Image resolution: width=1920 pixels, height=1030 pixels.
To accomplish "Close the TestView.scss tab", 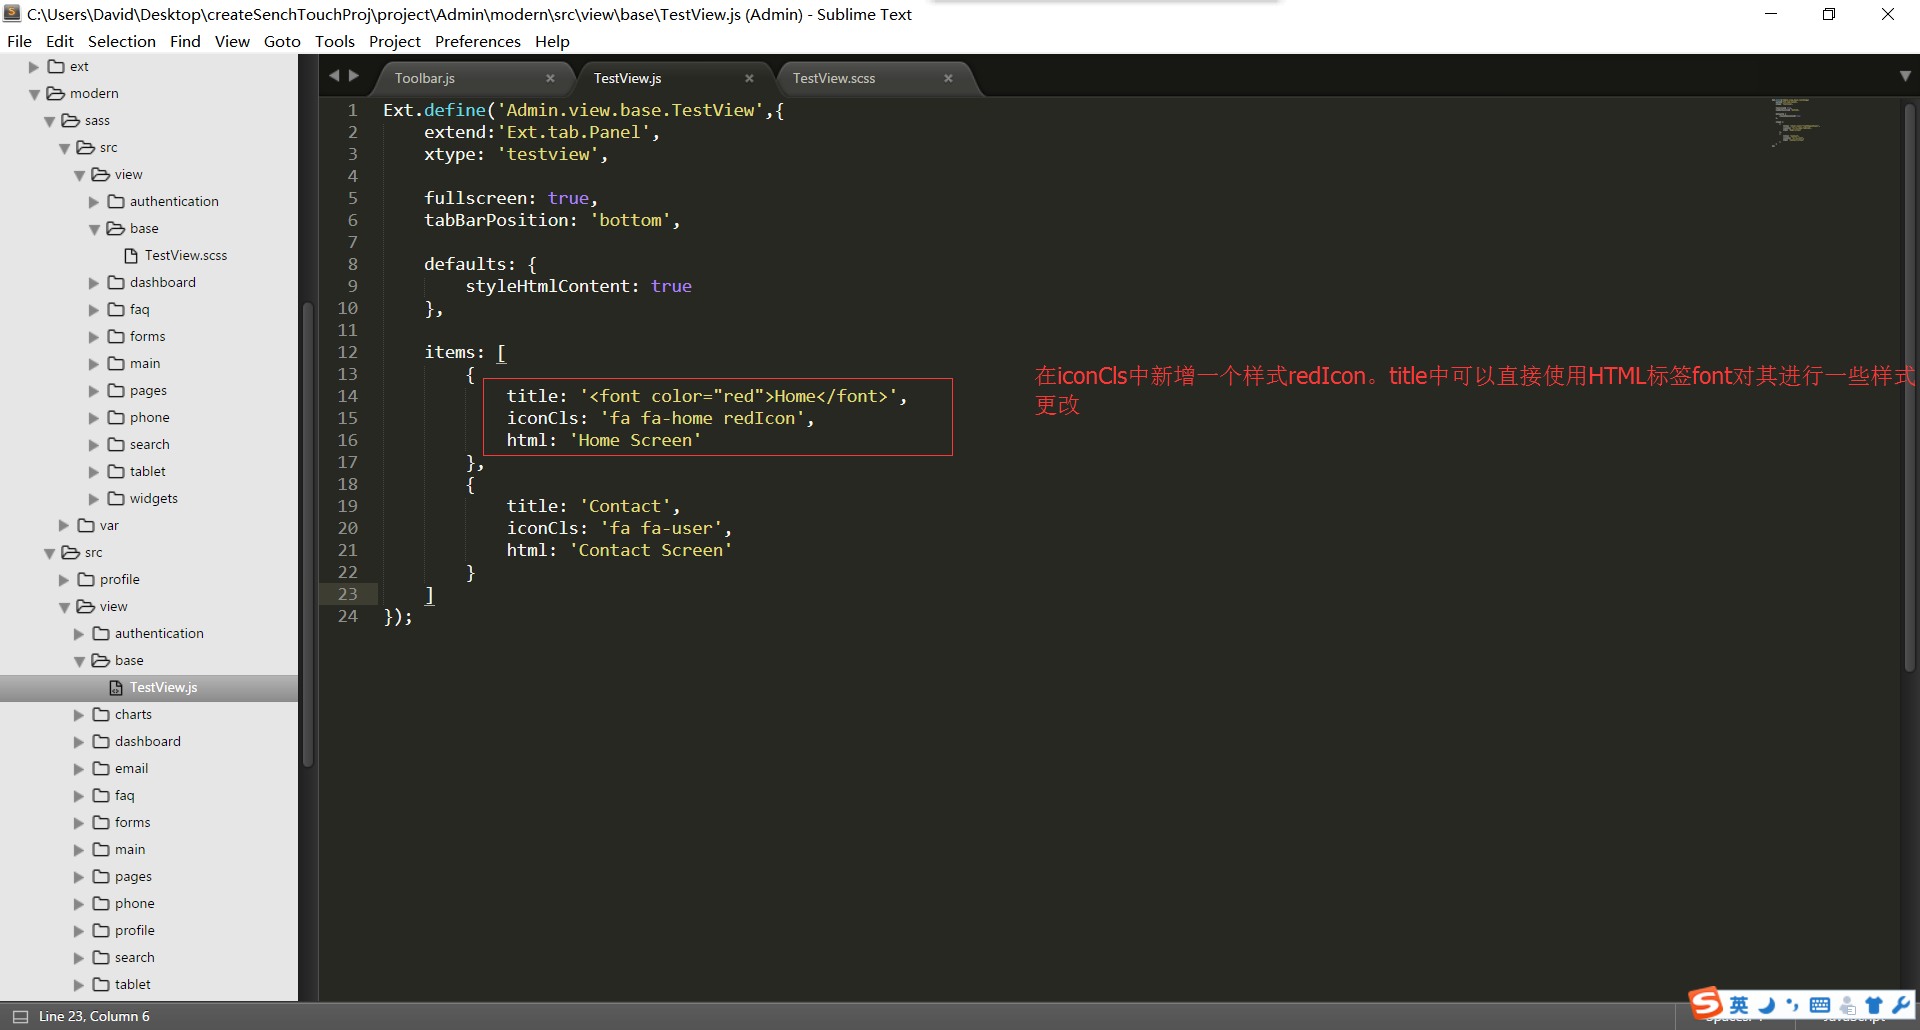I will [x=948, y=78].
